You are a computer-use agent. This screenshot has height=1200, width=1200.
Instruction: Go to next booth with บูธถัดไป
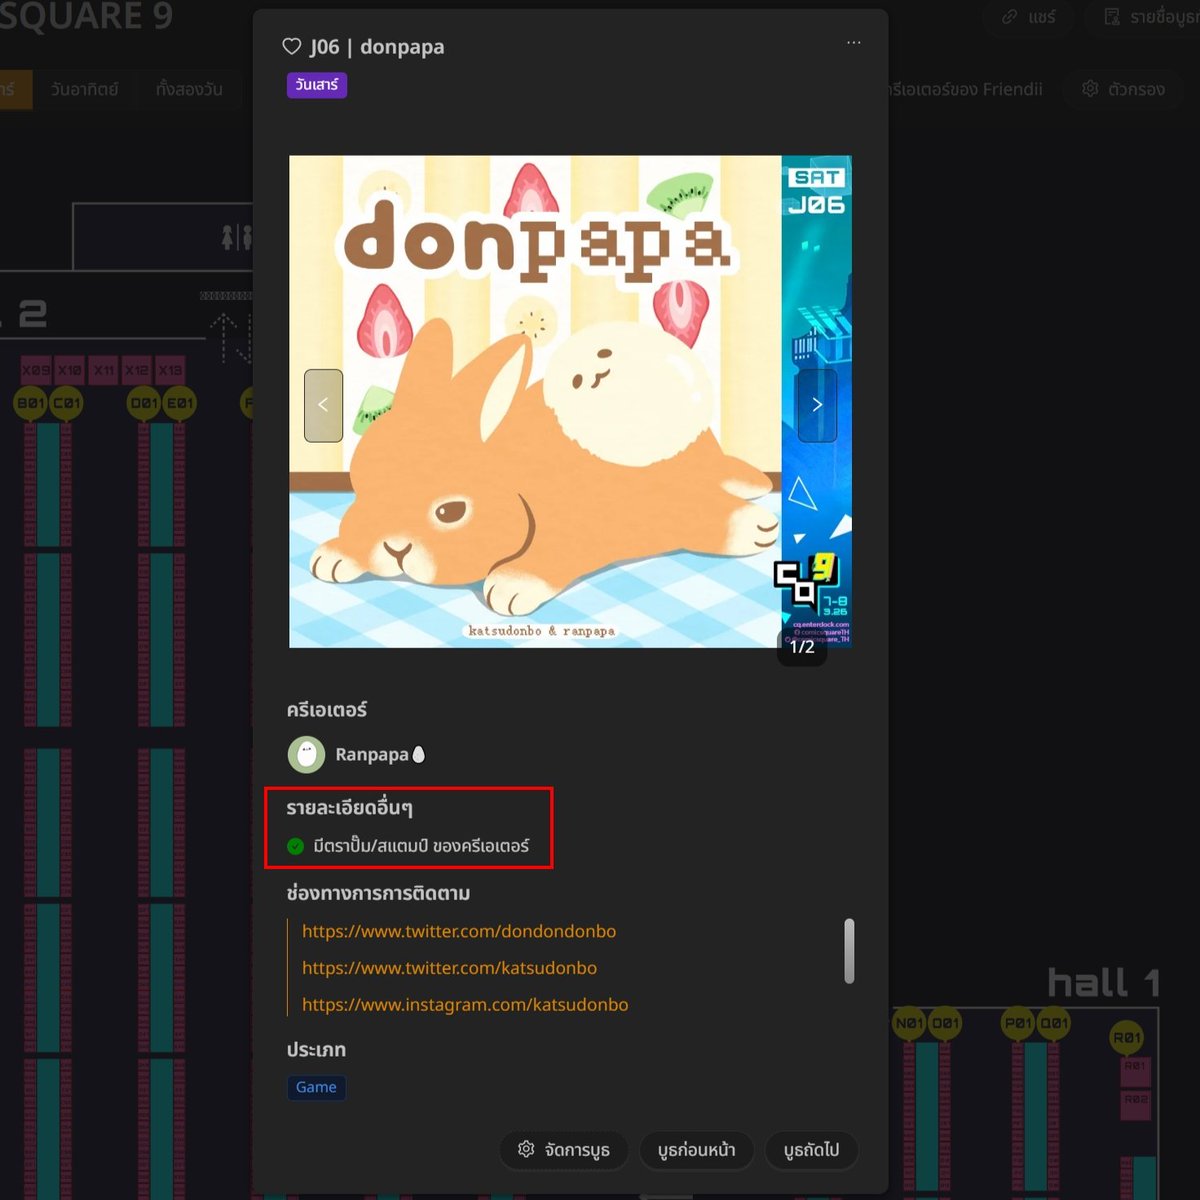811,1150
